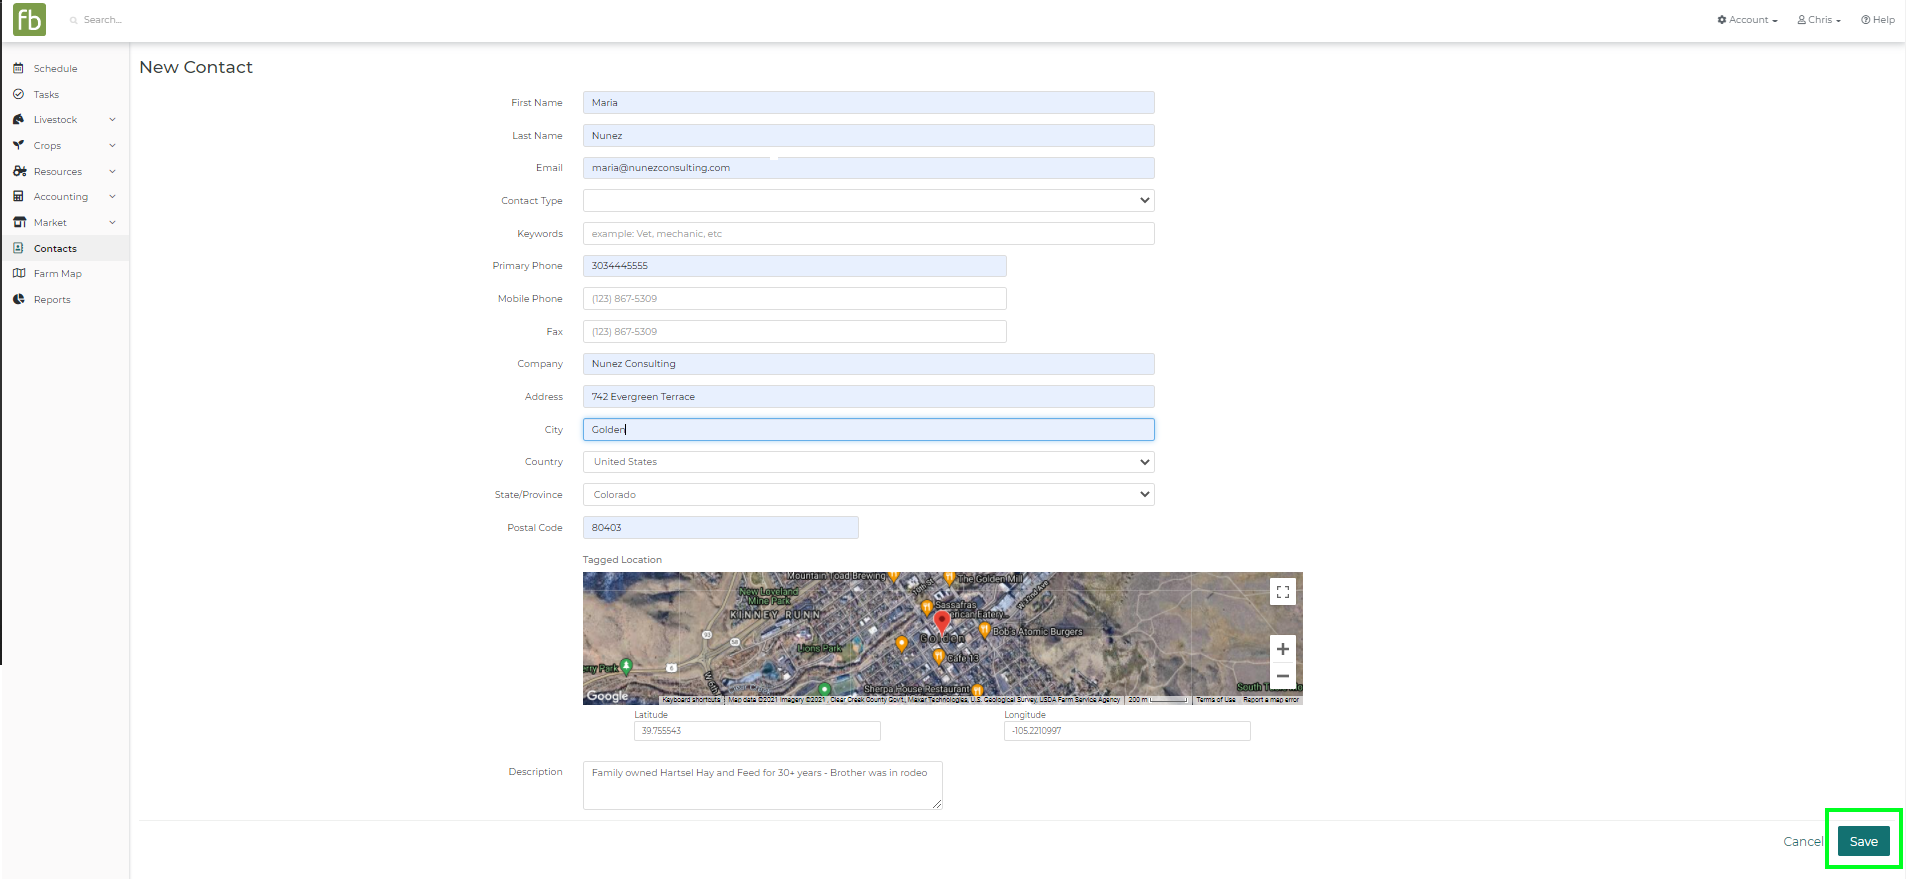Viewport: 1906px width, 879px height.
Task: Click the Chris user icon
Action: tap(1802, 20)
